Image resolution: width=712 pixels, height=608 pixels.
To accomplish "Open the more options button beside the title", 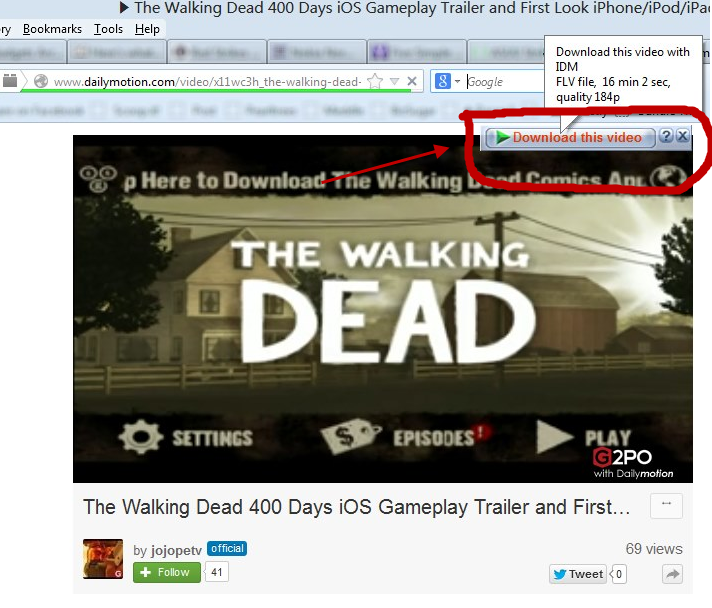I will coord(666,505).
